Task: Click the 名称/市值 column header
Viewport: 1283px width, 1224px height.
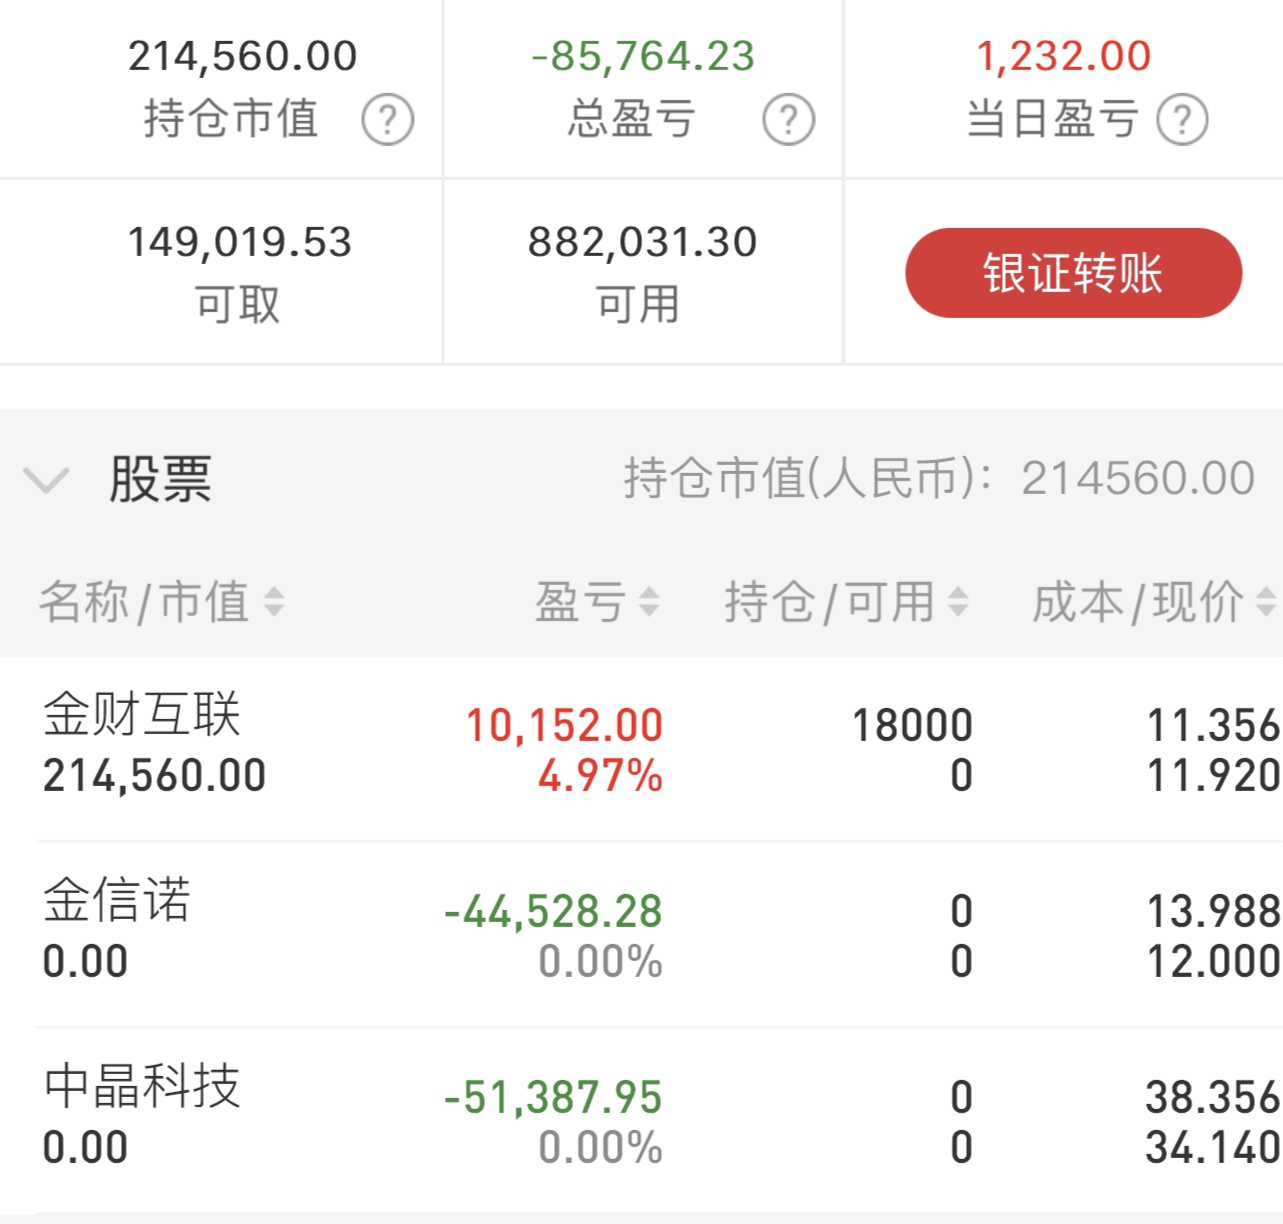Action: (144, 602)
